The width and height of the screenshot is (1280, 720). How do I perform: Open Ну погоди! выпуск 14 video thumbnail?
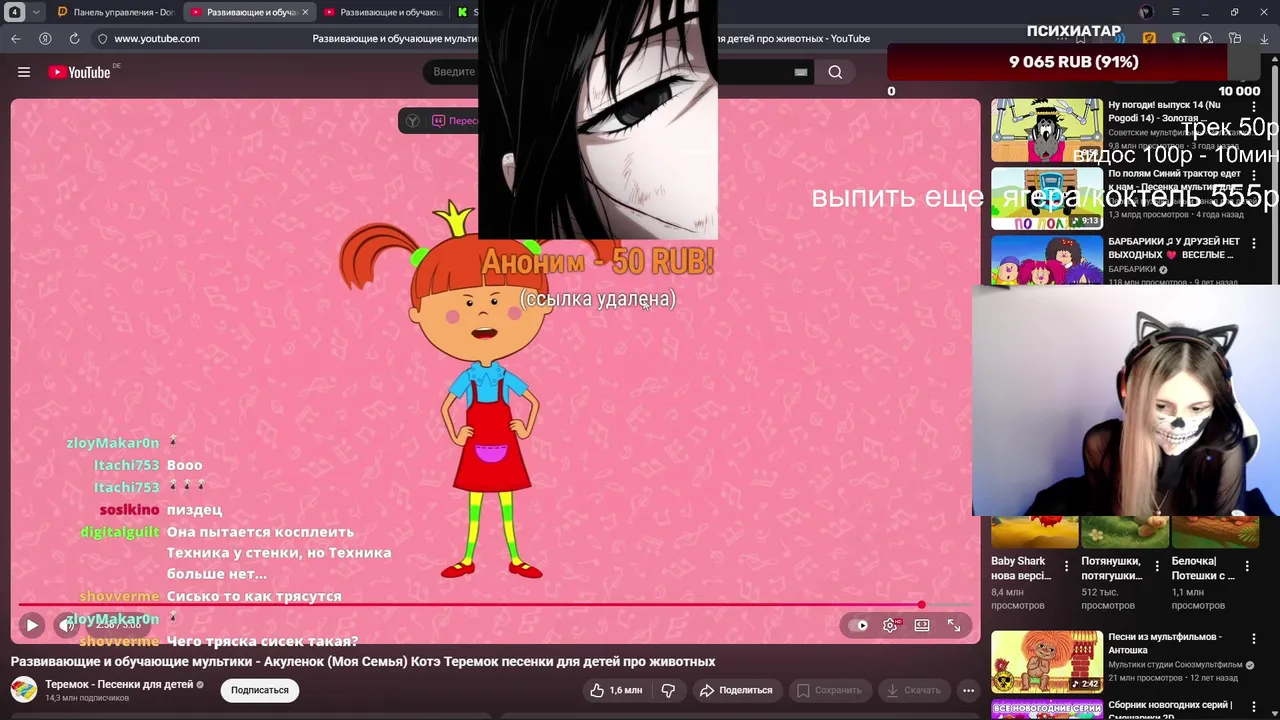click(x=1047, y=130)
